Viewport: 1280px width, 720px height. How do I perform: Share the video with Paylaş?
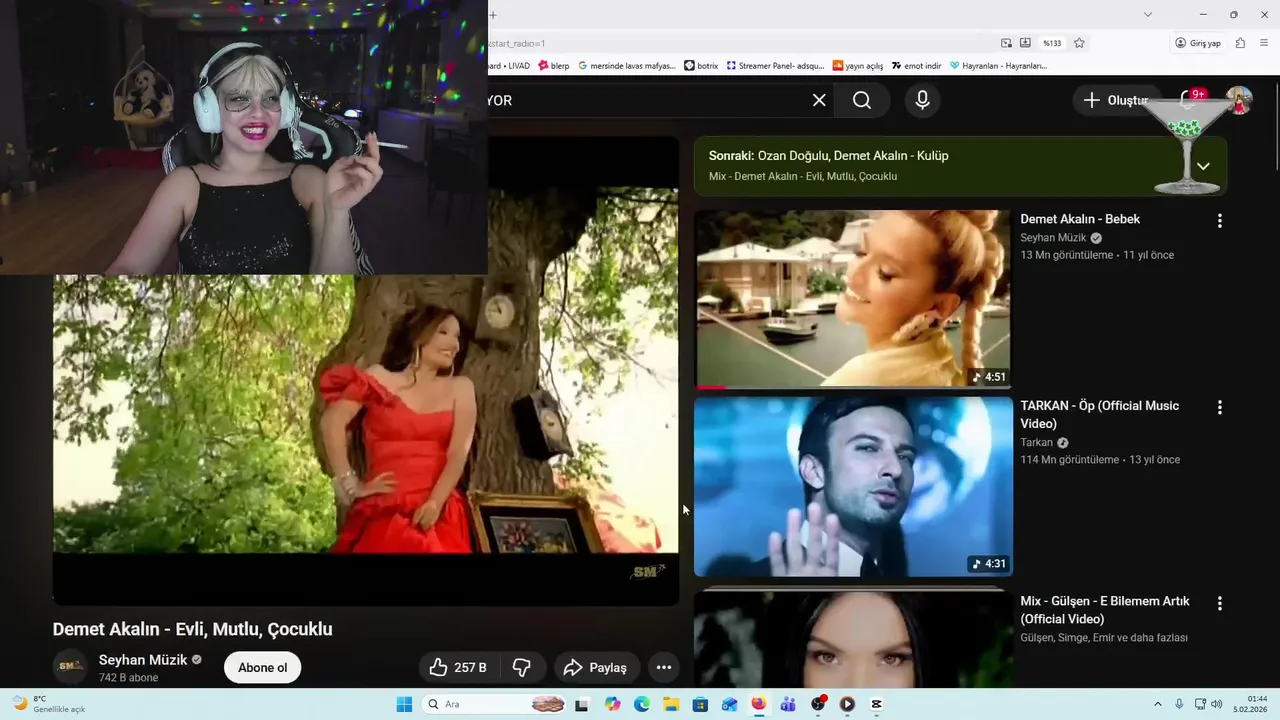[x=595, y=667]
